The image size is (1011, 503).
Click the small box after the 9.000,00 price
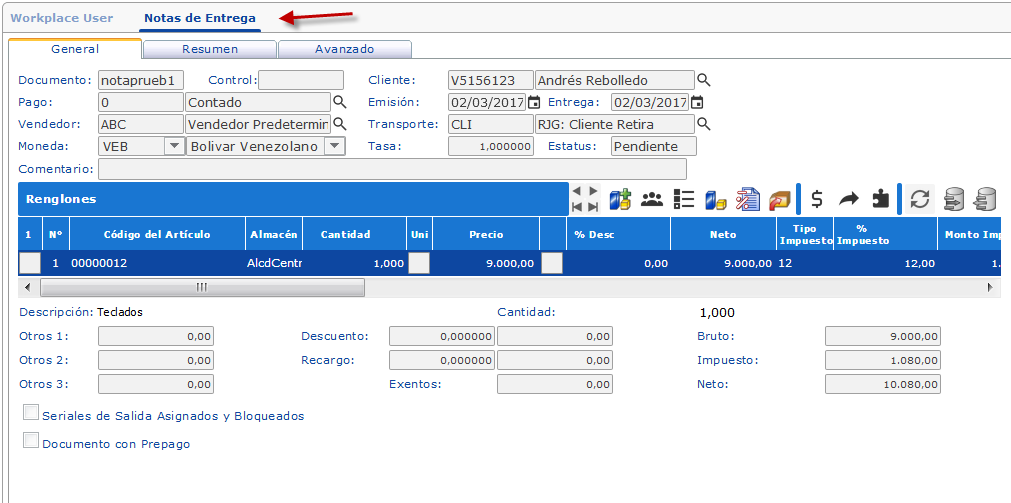[x=551, y=263]
